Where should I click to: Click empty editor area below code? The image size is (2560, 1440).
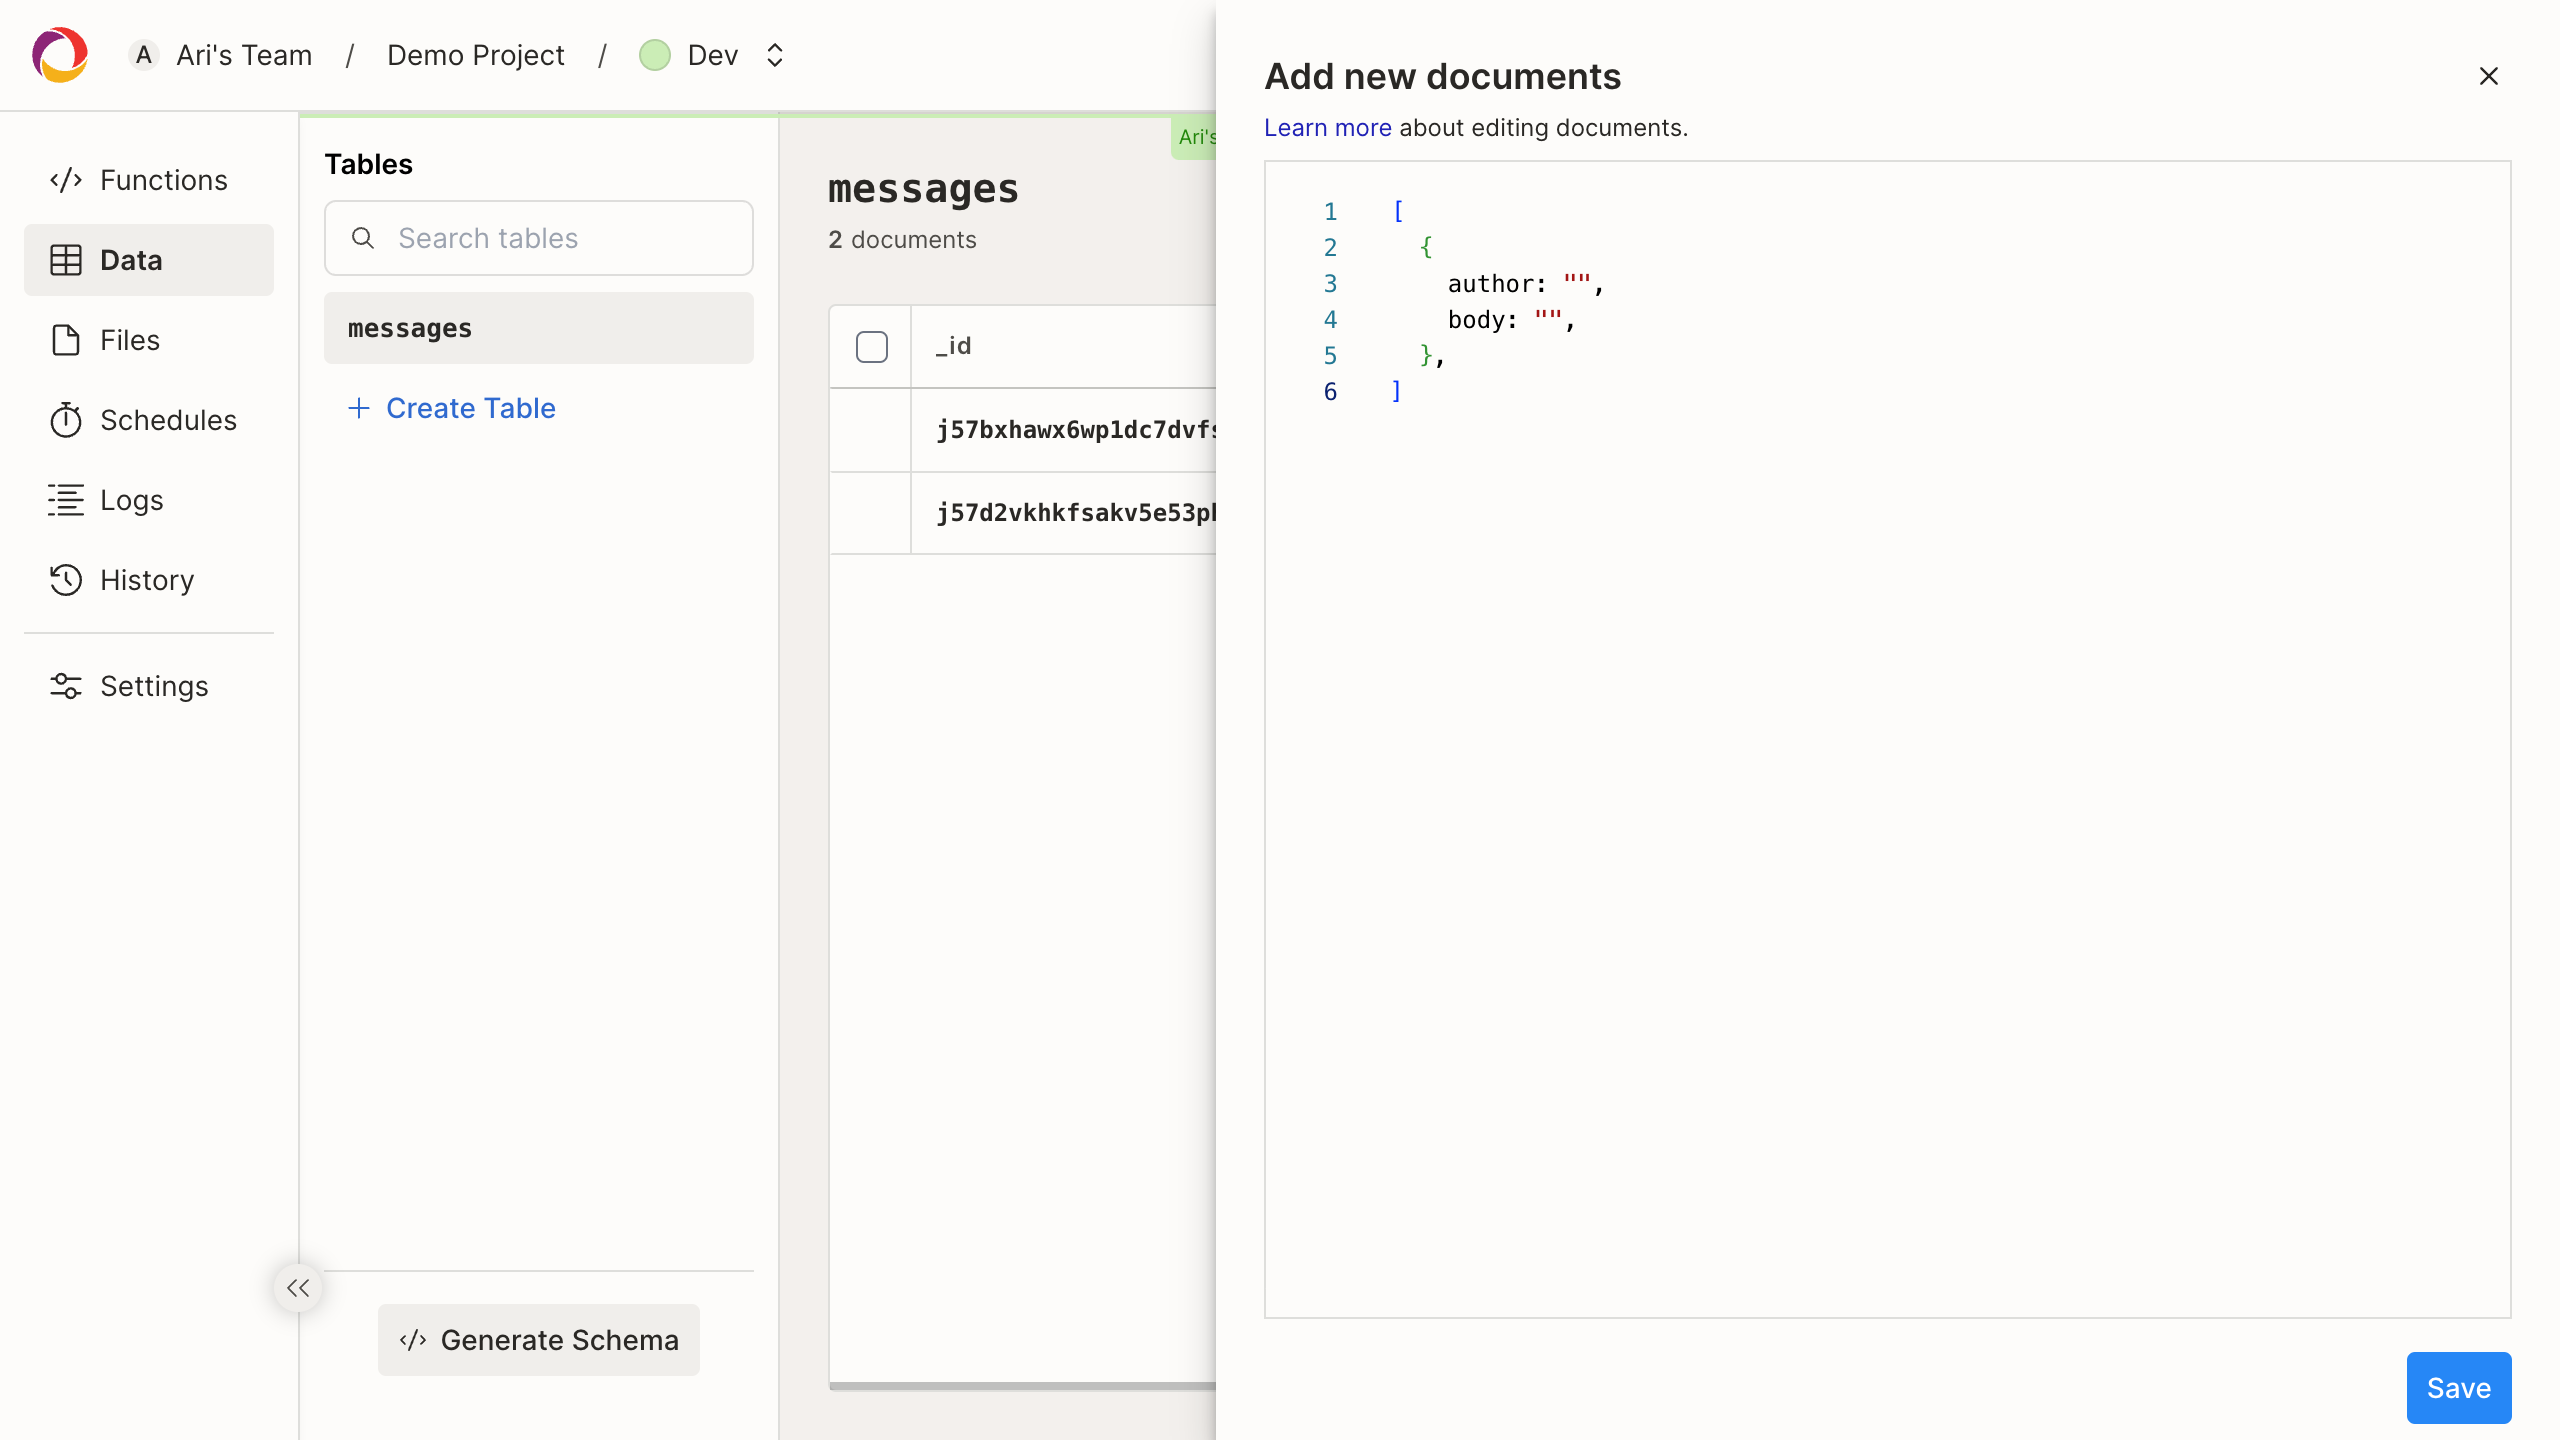coord(1888,860)
